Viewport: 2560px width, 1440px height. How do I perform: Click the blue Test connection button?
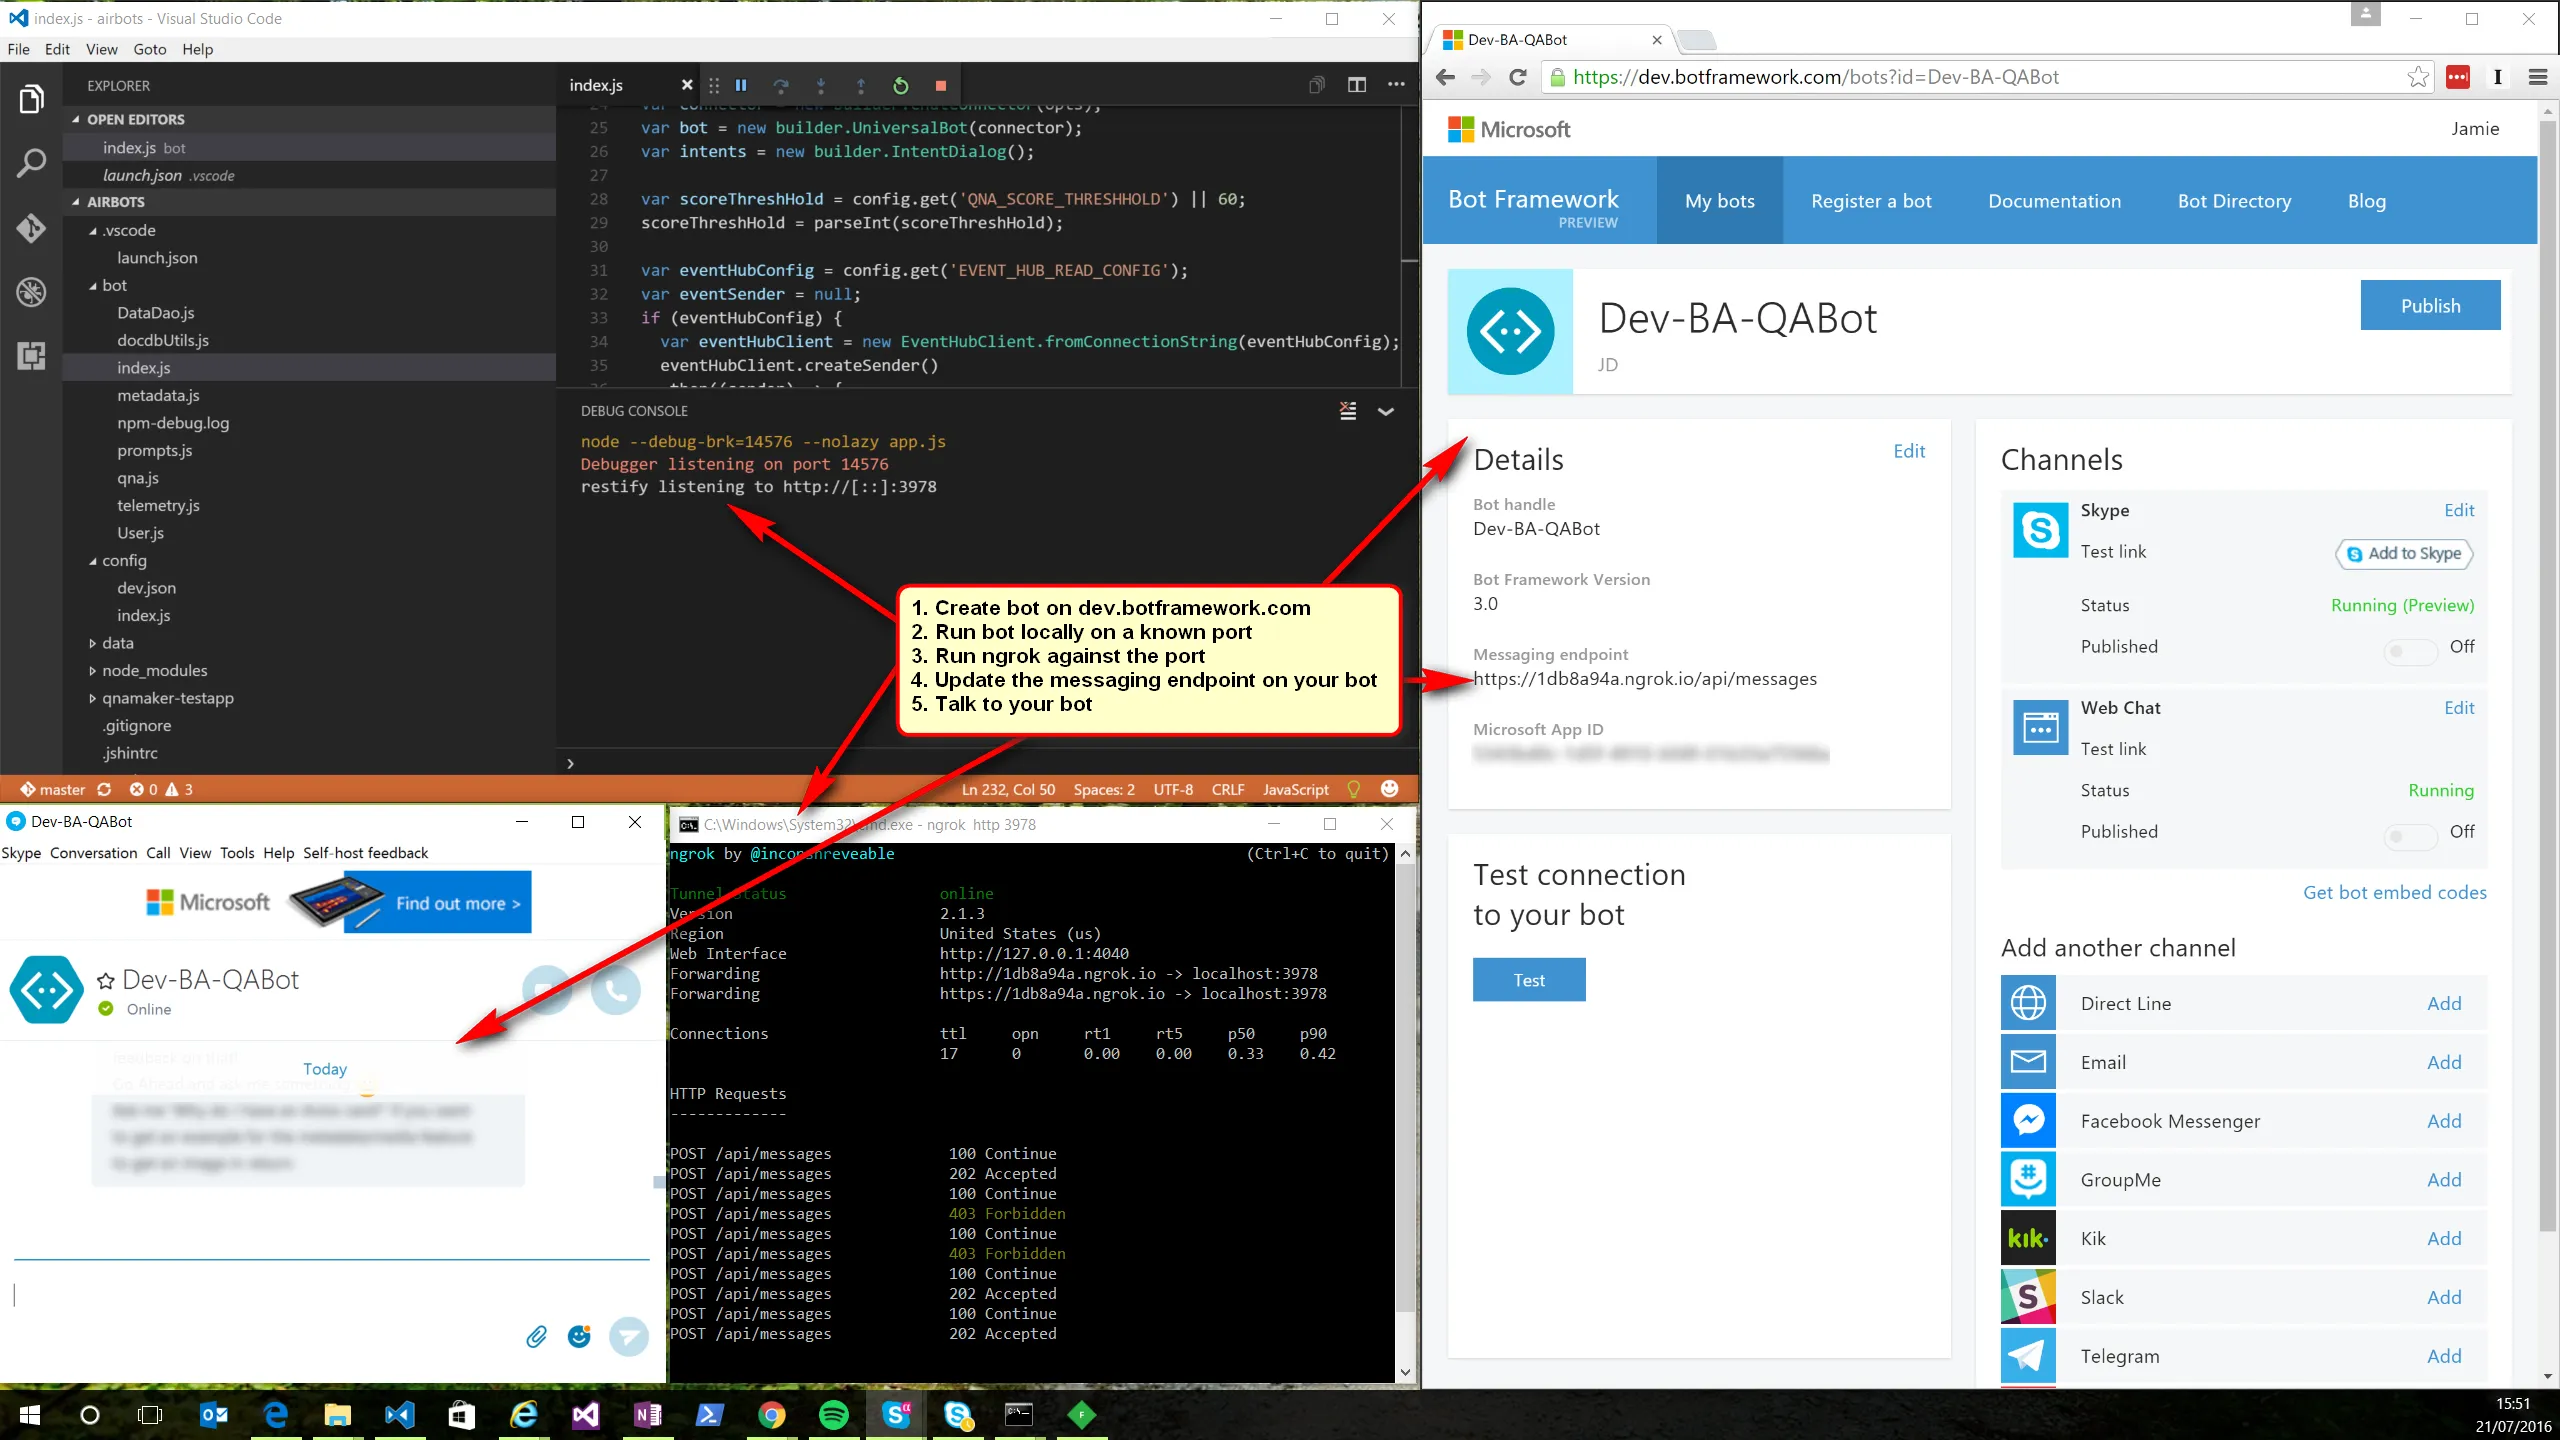click(1528, 980)
